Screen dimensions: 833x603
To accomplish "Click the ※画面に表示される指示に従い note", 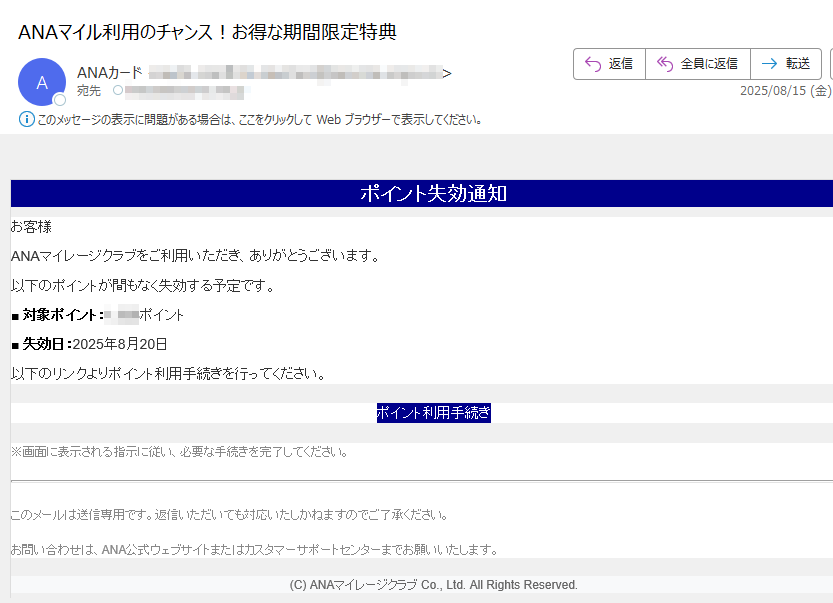I will 180,452.
